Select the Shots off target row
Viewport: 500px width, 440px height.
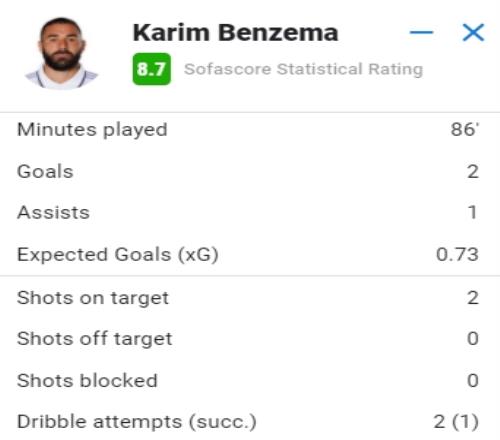click(x=250, y=339)
